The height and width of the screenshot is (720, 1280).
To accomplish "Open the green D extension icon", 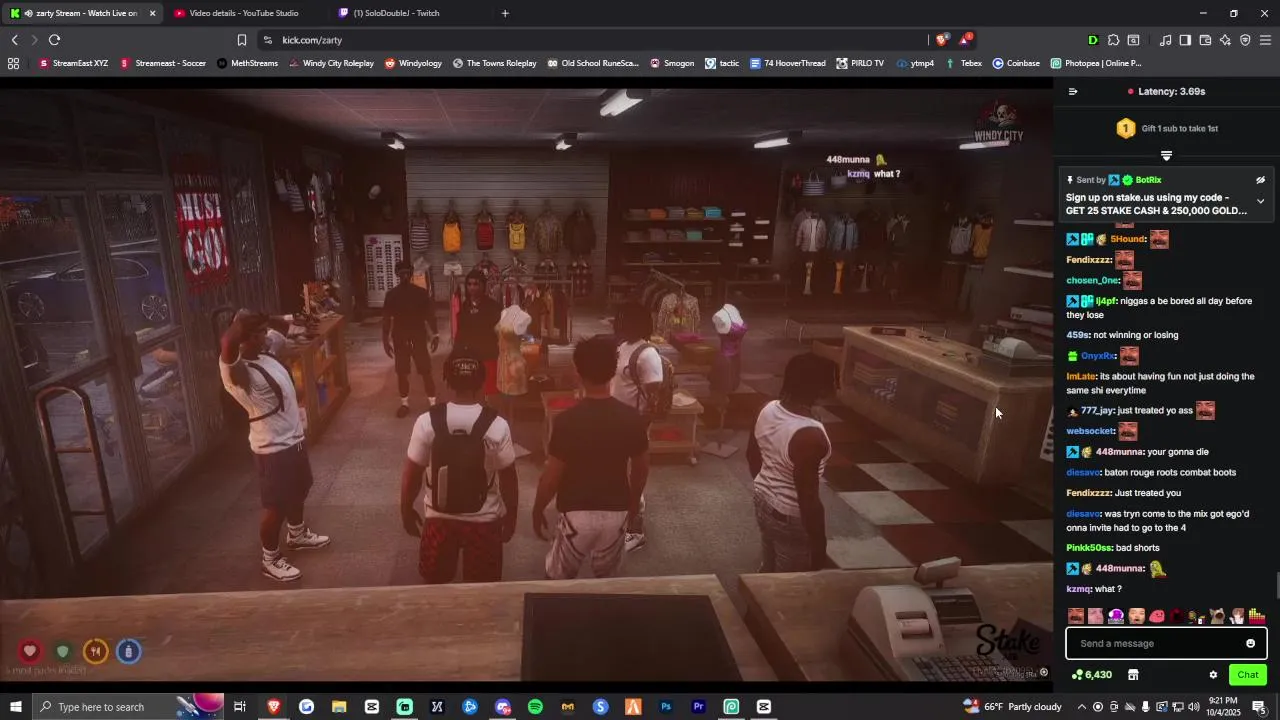I will (x=1093, y=40).
